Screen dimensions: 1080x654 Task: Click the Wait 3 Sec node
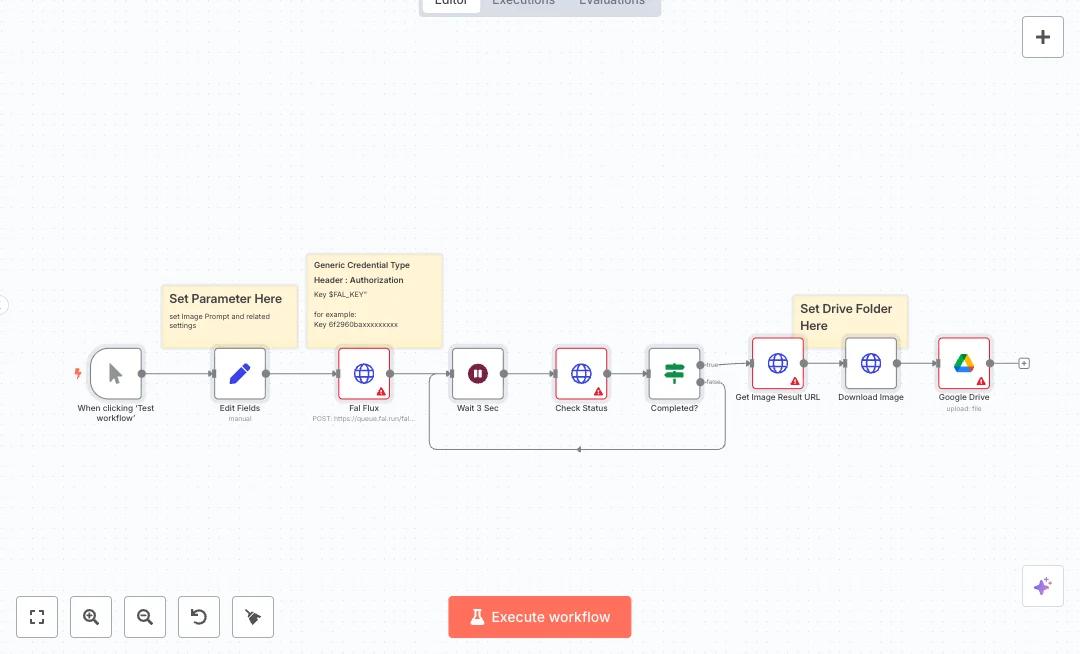477,374
